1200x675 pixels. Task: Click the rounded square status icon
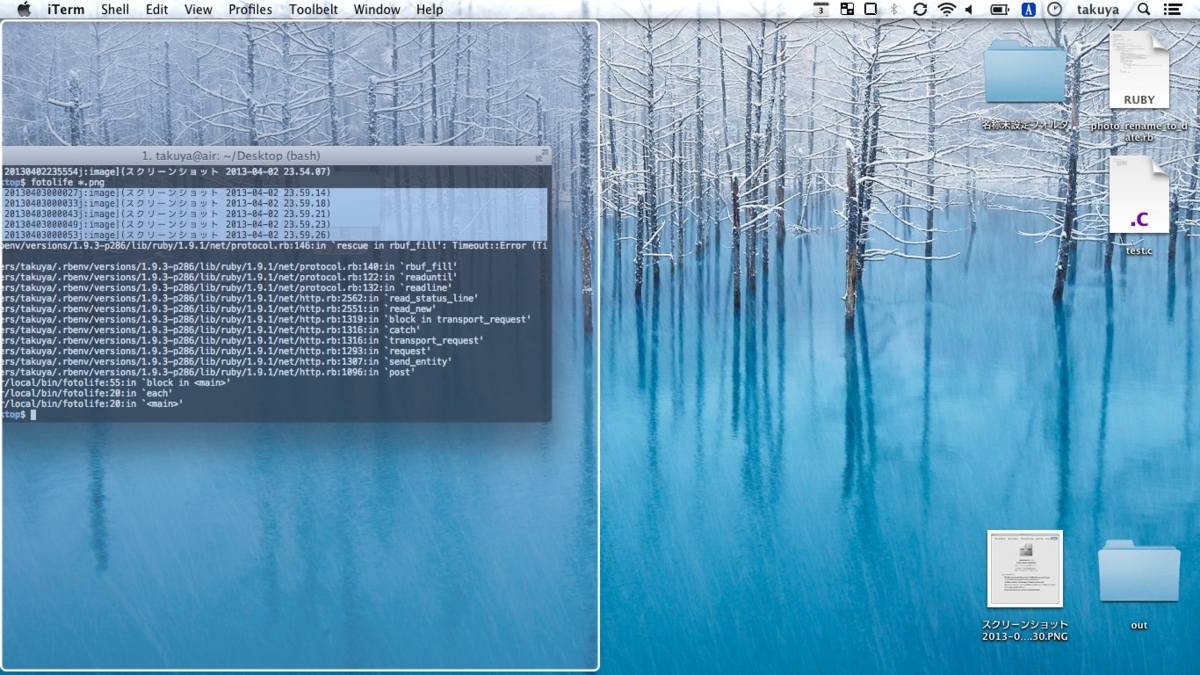(871, 9)
